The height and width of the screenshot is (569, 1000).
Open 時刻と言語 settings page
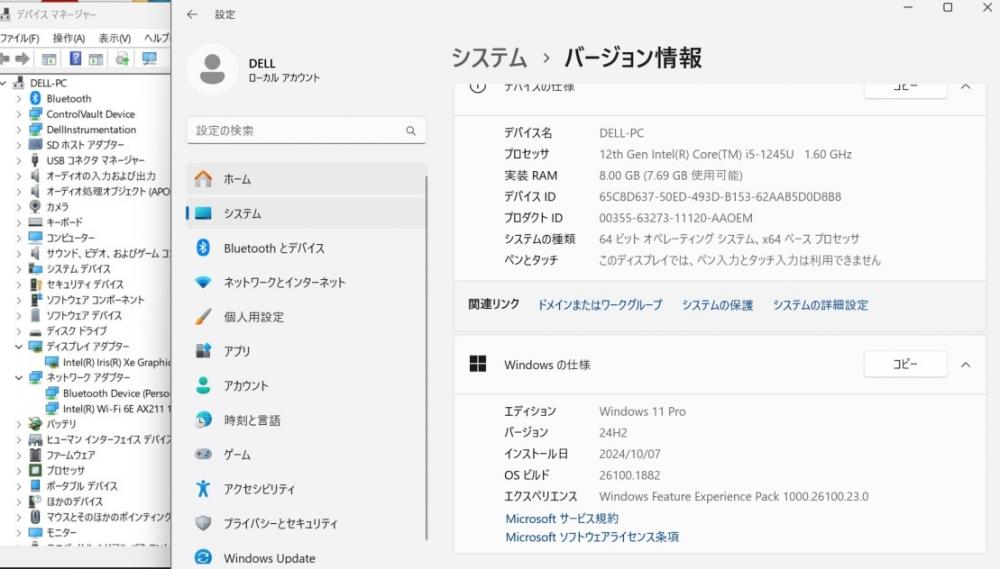306,420
